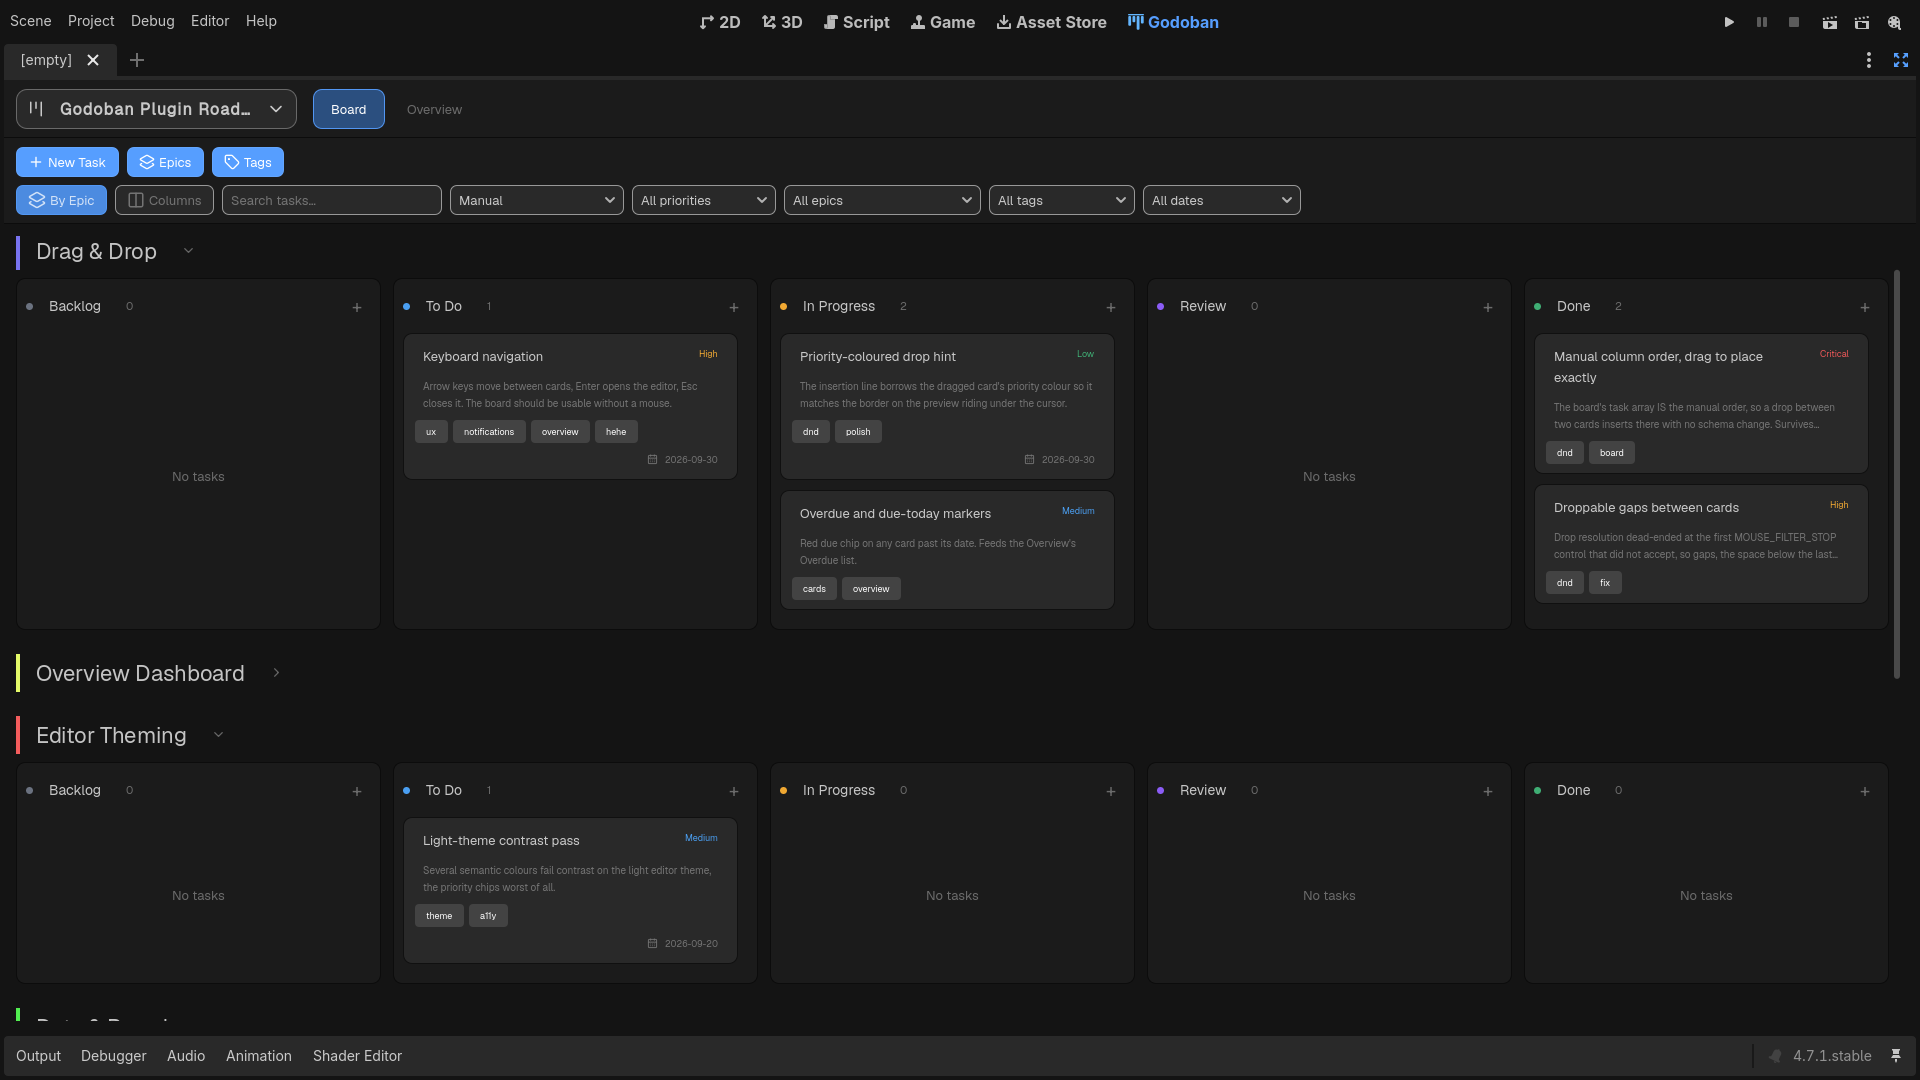Screen dimensions: 1920x1080
Task: Click the Search tasks field
Action: point(332,200)
